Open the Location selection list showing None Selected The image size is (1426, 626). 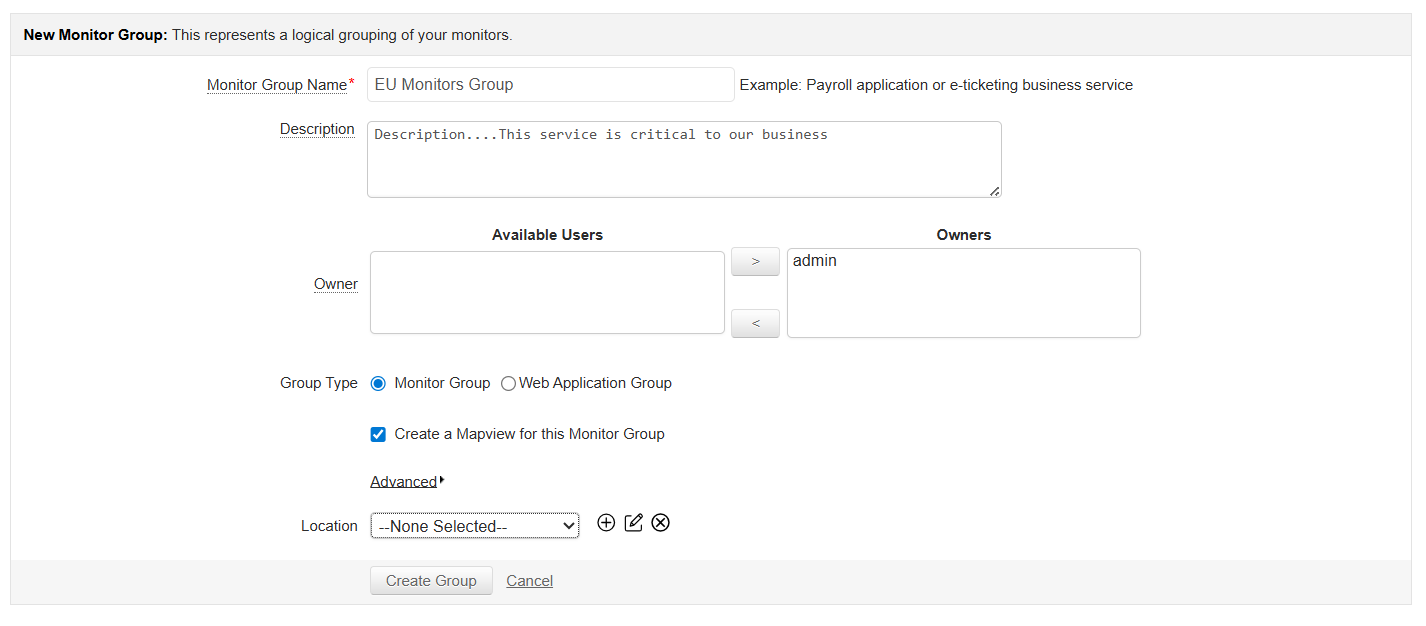click(474, 525)
